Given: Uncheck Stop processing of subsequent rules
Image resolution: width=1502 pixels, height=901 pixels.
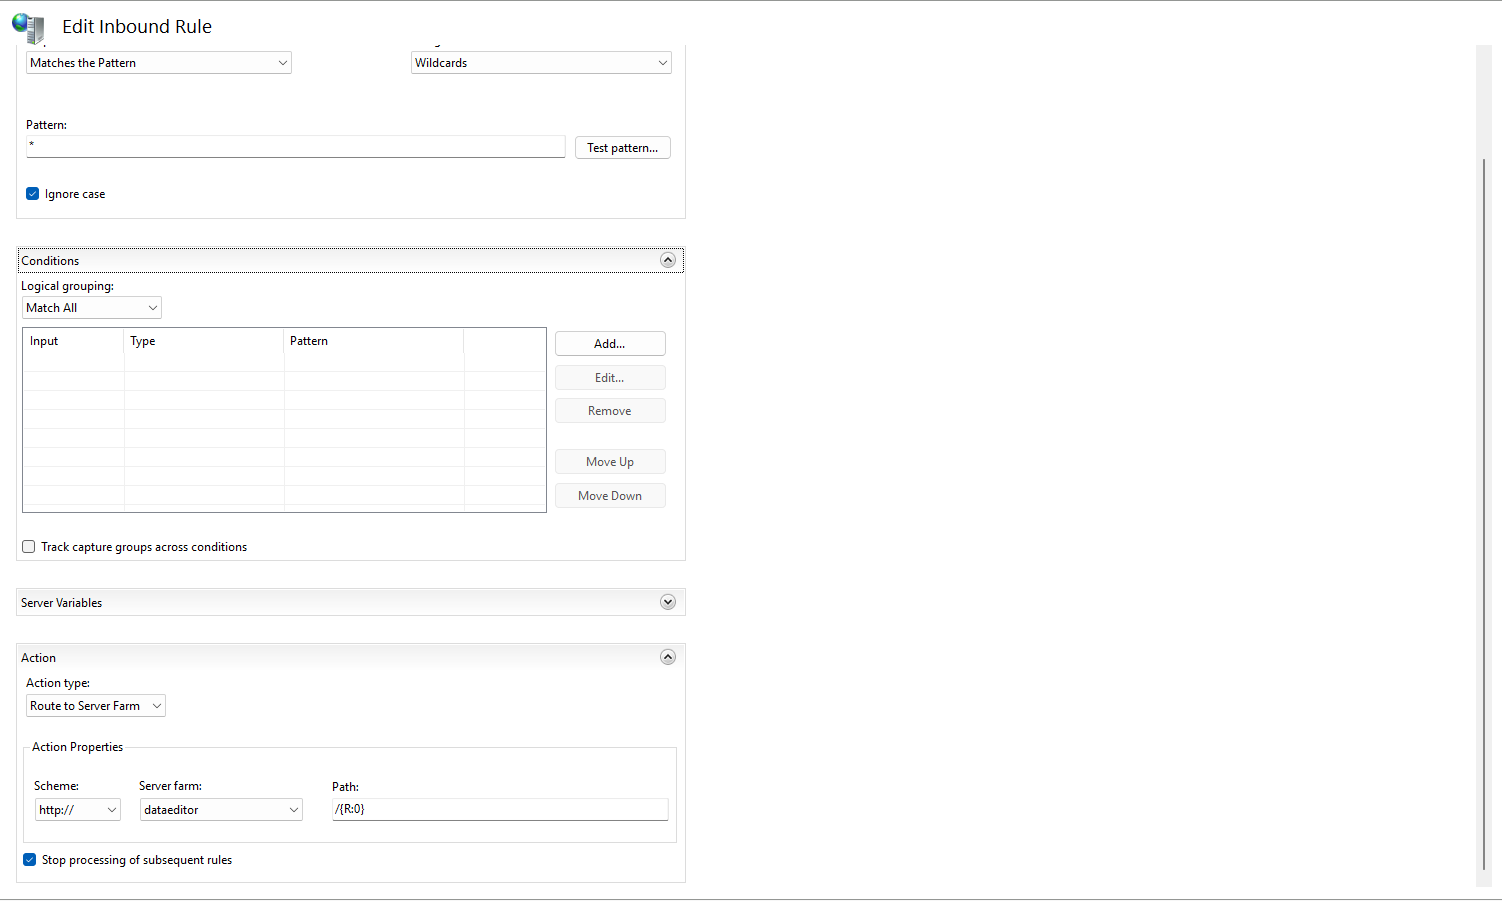Looking at the screenshot, I should tap(30, 860).
